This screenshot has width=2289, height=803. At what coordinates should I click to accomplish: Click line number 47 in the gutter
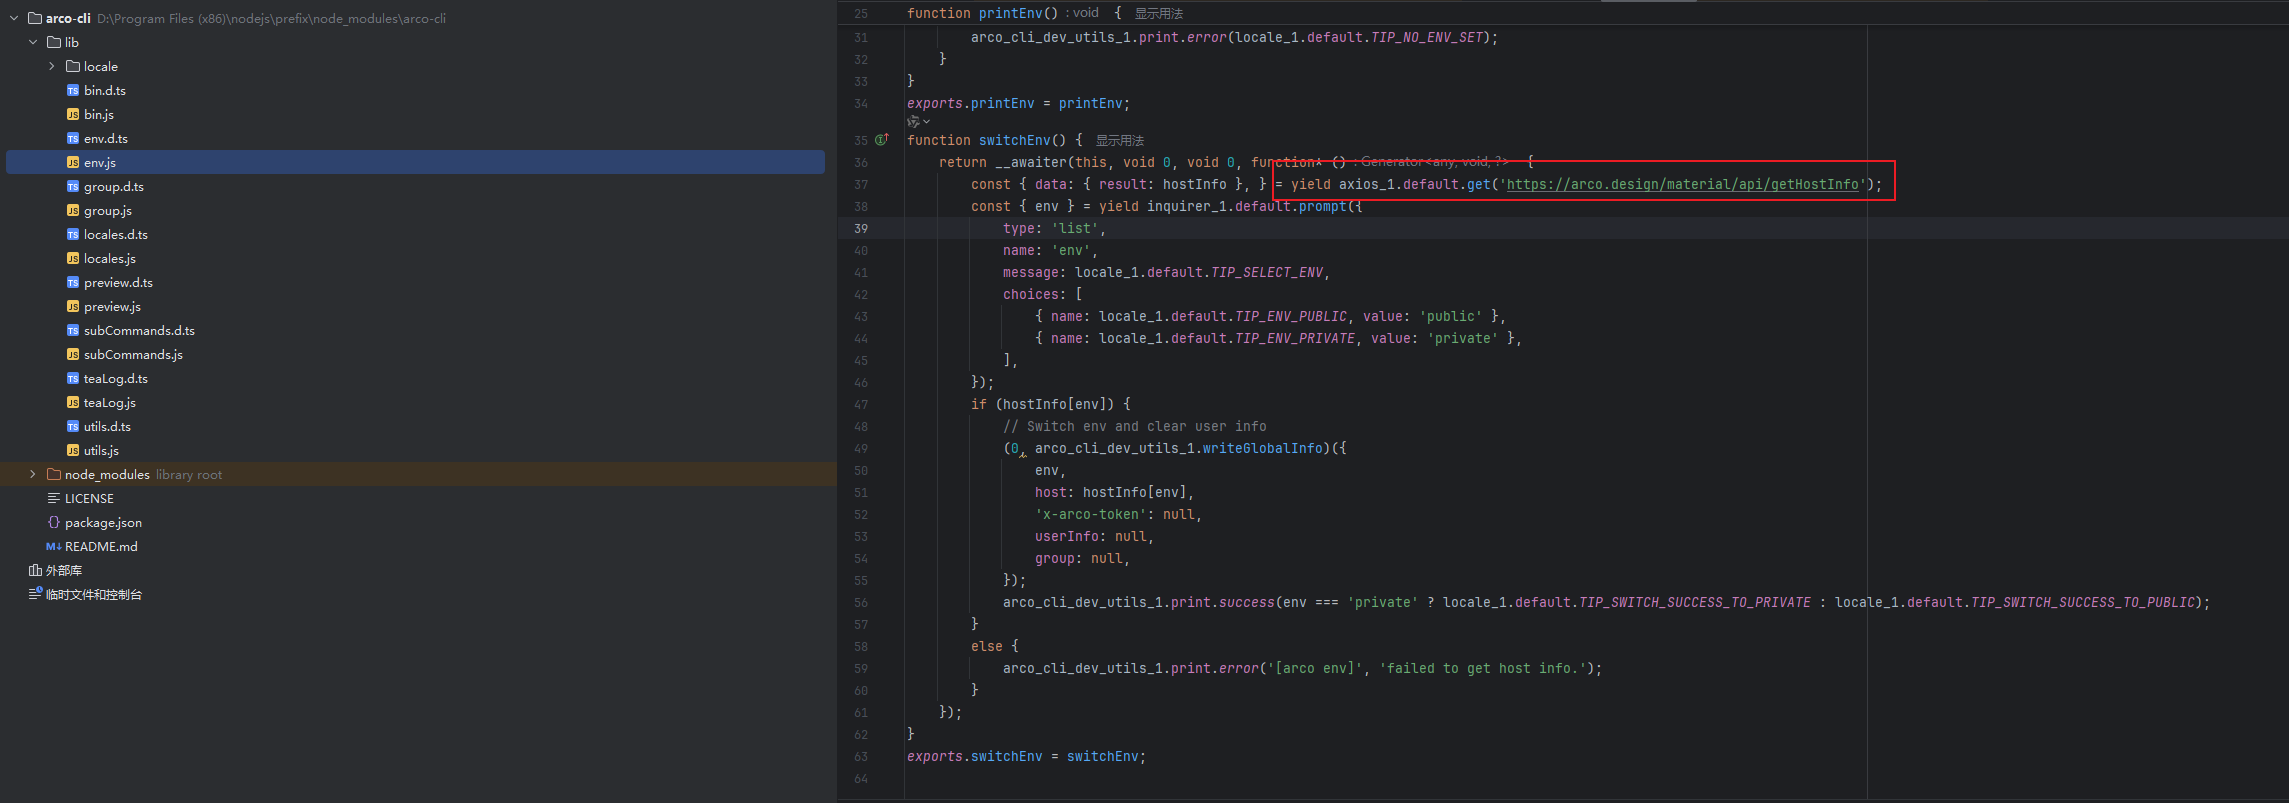[x=861, y=405]
